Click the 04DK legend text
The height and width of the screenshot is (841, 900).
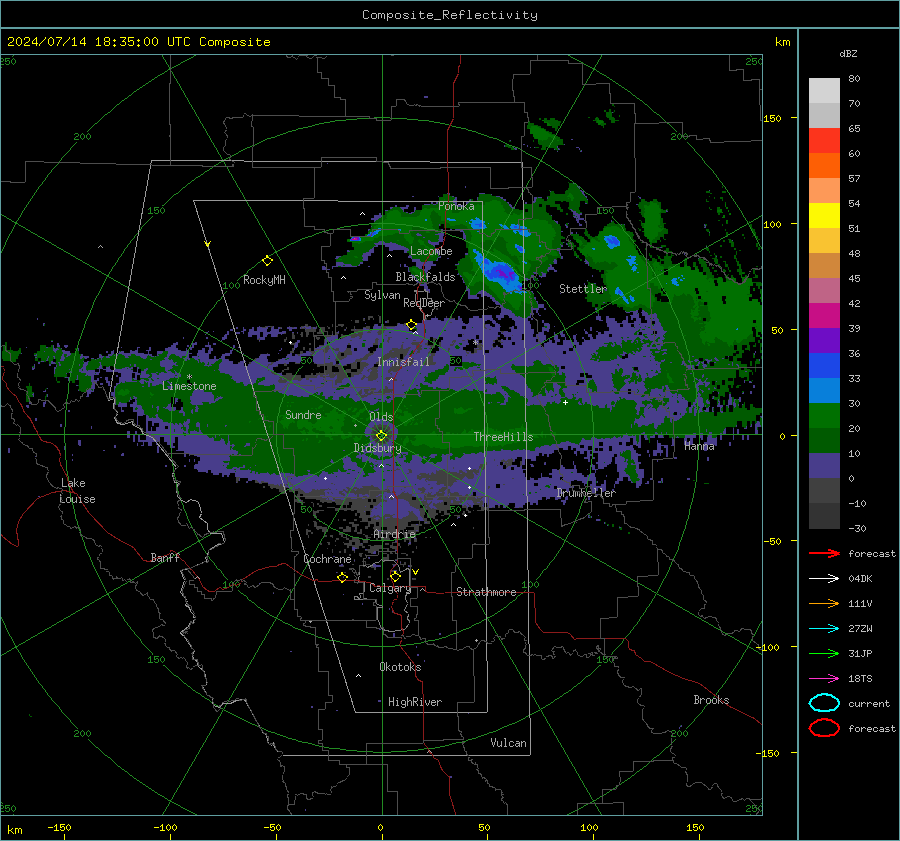[860, 579]
